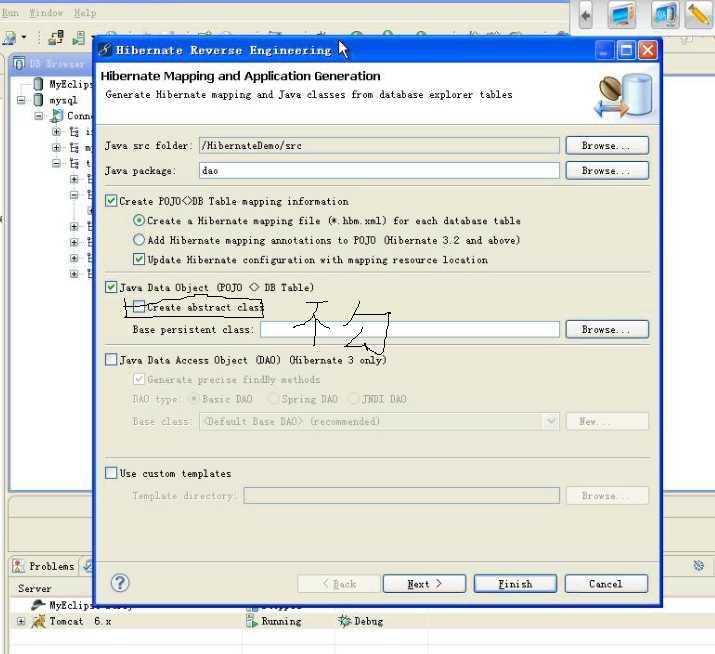
Task: Click the disabled Back button
Action: click(339, 584)
